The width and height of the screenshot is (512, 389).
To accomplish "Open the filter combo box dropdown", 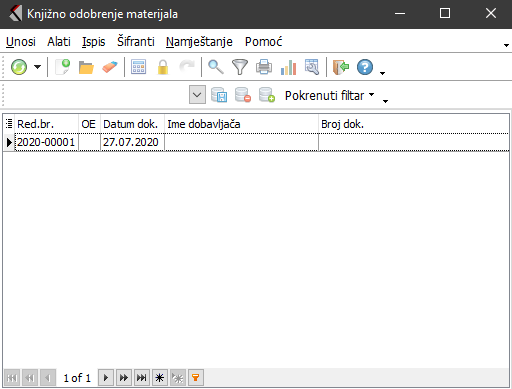I will (x=197, y=95).
